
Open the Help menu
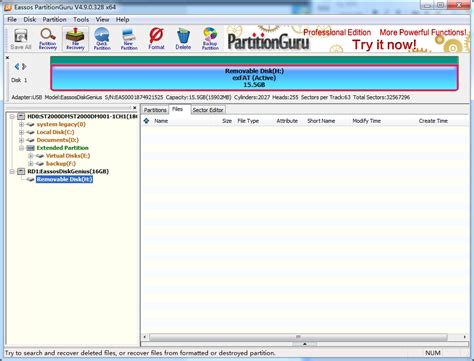[x=122, y=20]
